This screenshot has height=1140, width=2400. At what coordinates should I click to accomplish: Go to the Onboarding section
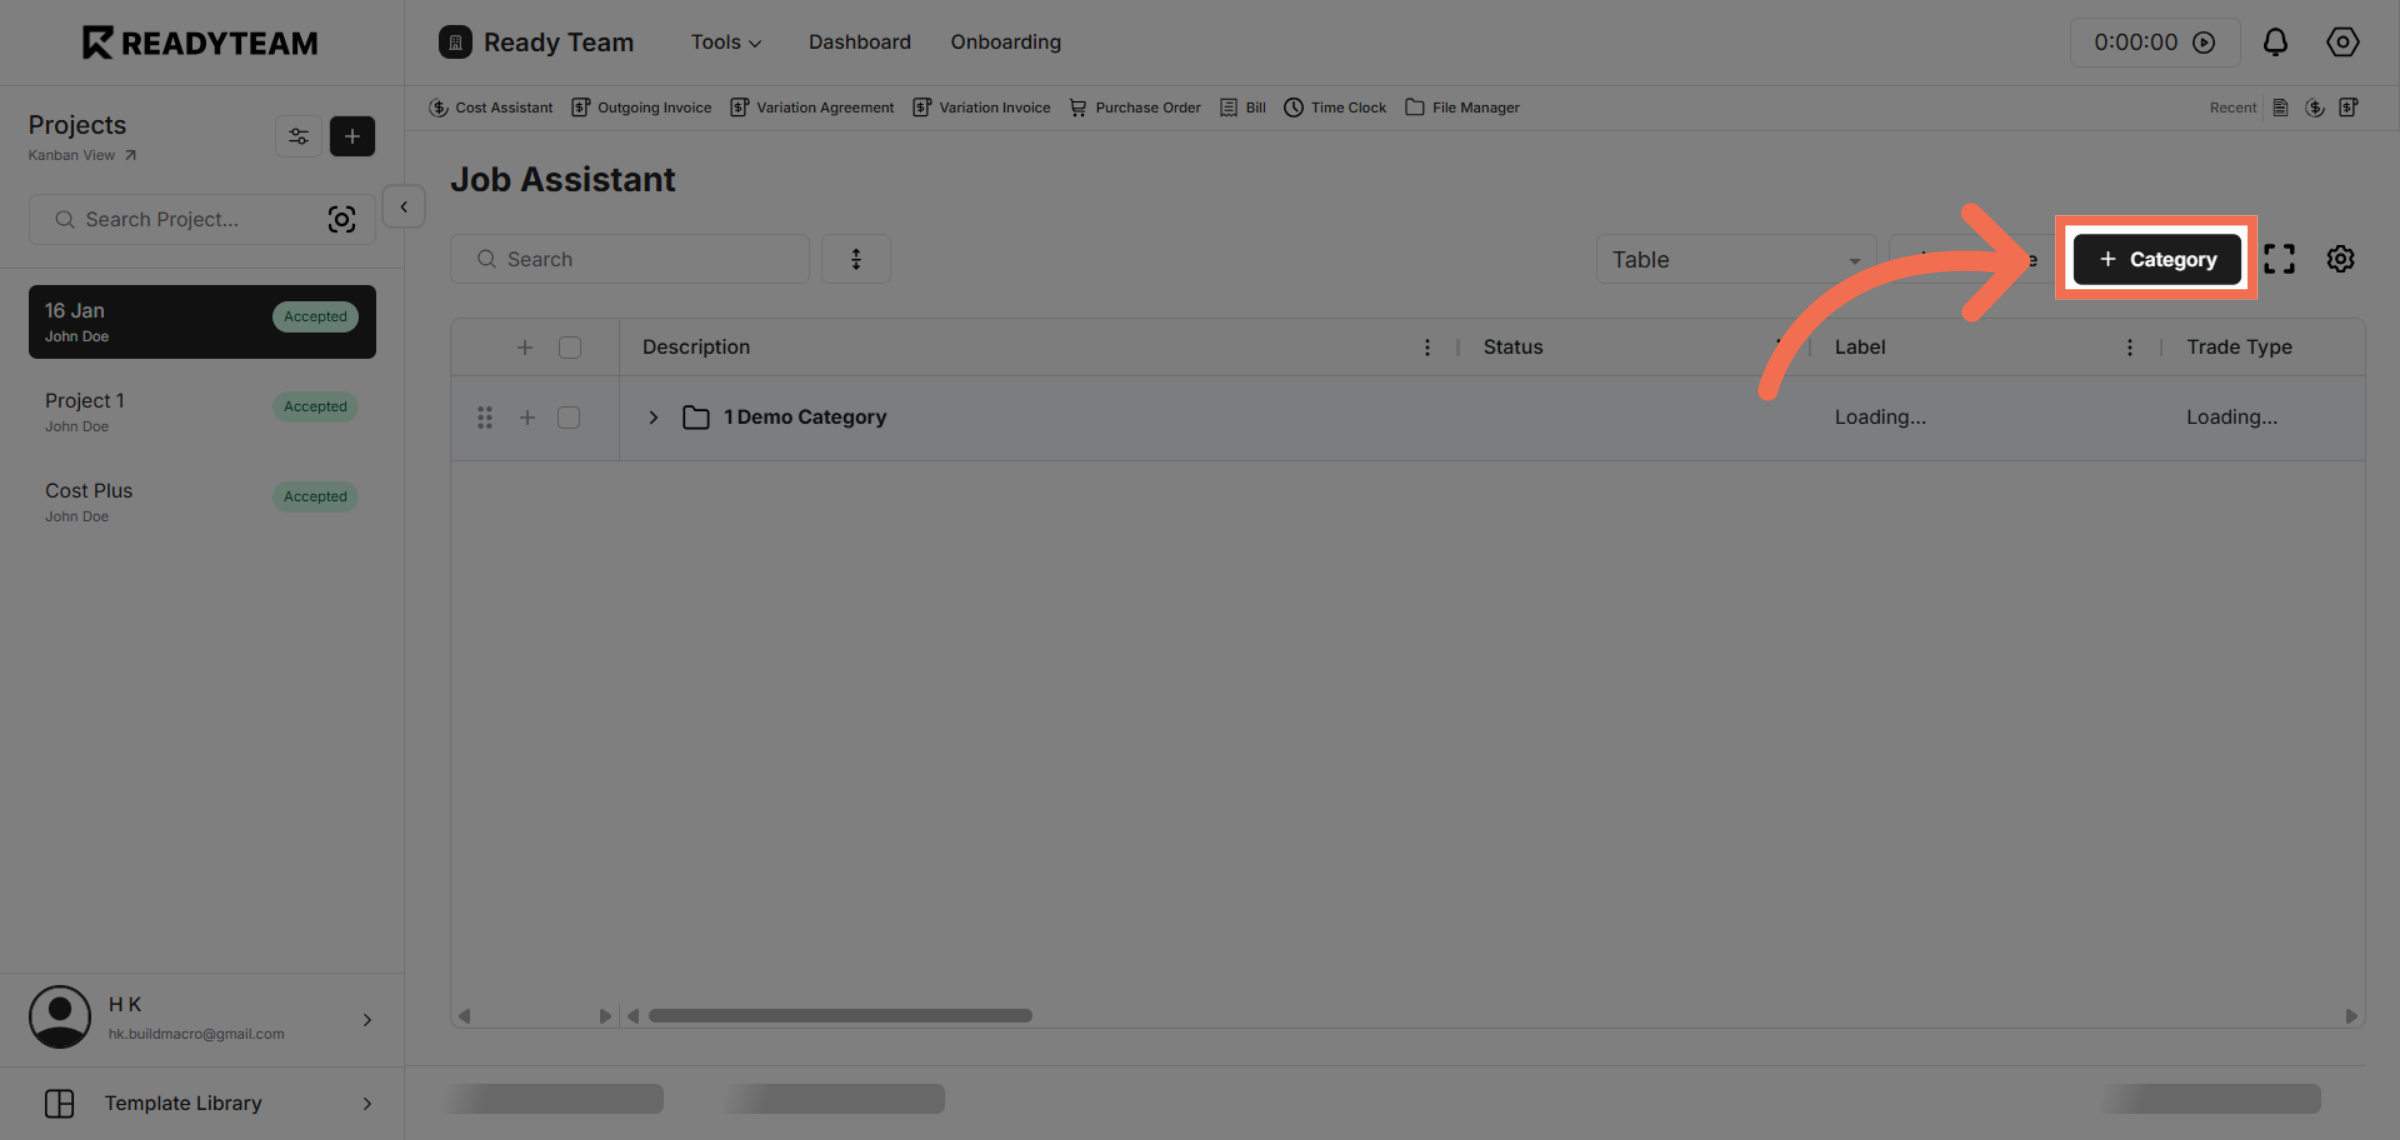pyautogui.click(x=1005, y=42)
